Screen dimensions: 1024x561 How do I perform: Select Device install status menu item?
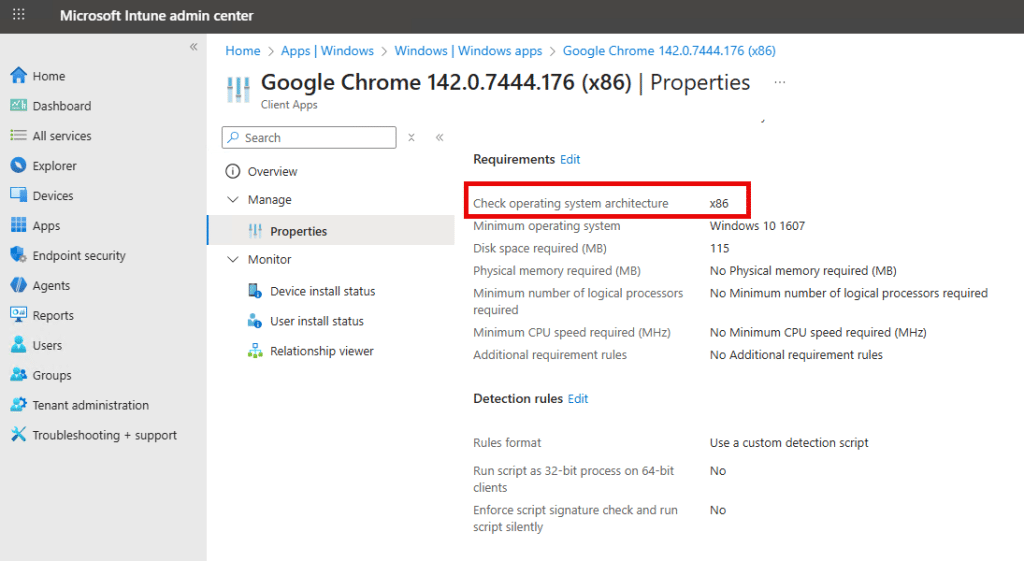[322, 291]
